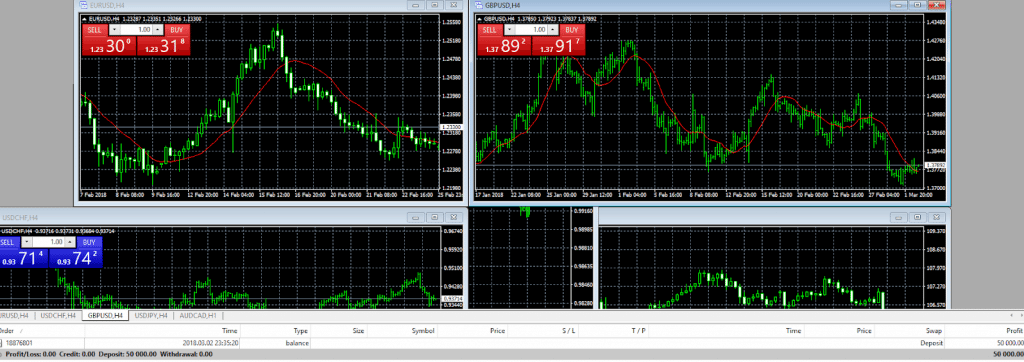The width and height of the screenshot is (1024, 362).
Task: Minimize the EURUSD,H4 chart window
Action: pyautogui.click(x=415, y=5)
